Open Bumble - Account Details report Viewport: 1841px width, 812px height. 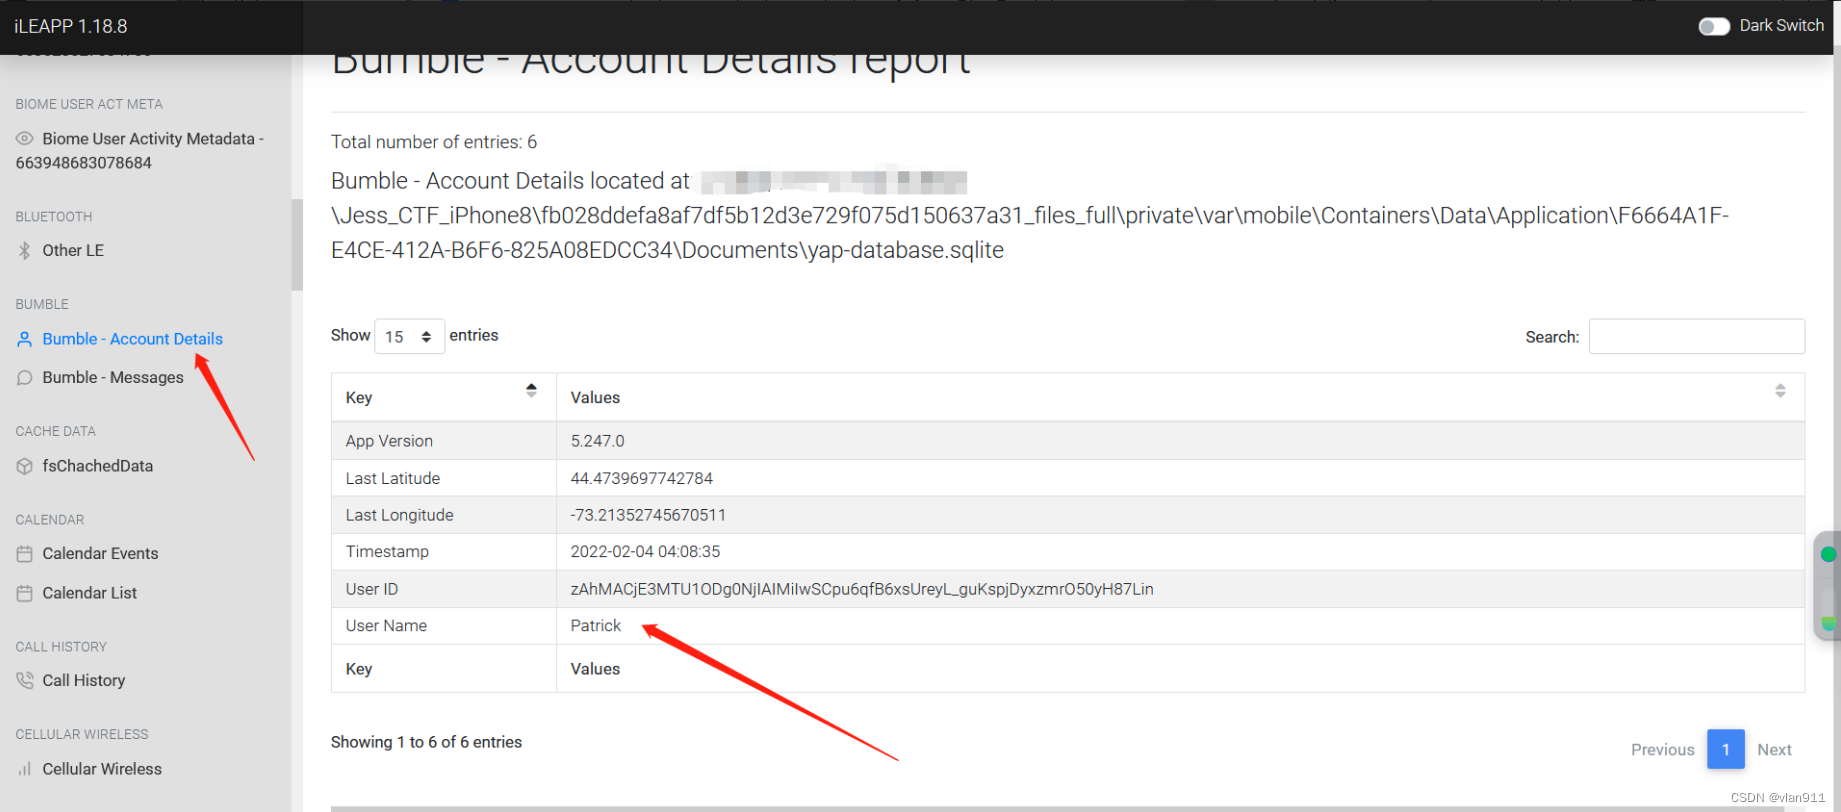pyautogui.click(x=132, y=339)
